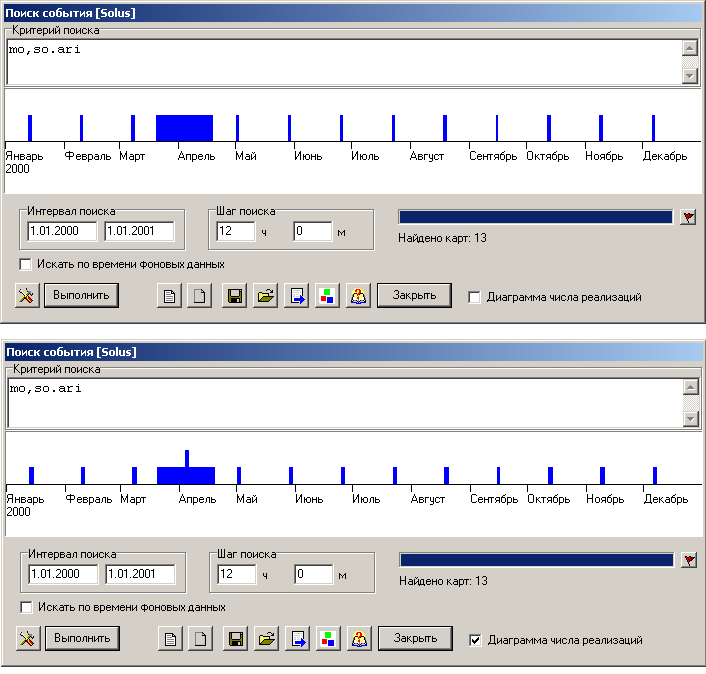Click the open folder icon in the top window
This screenshot has width=706, height=674.
tap(265, 297)
